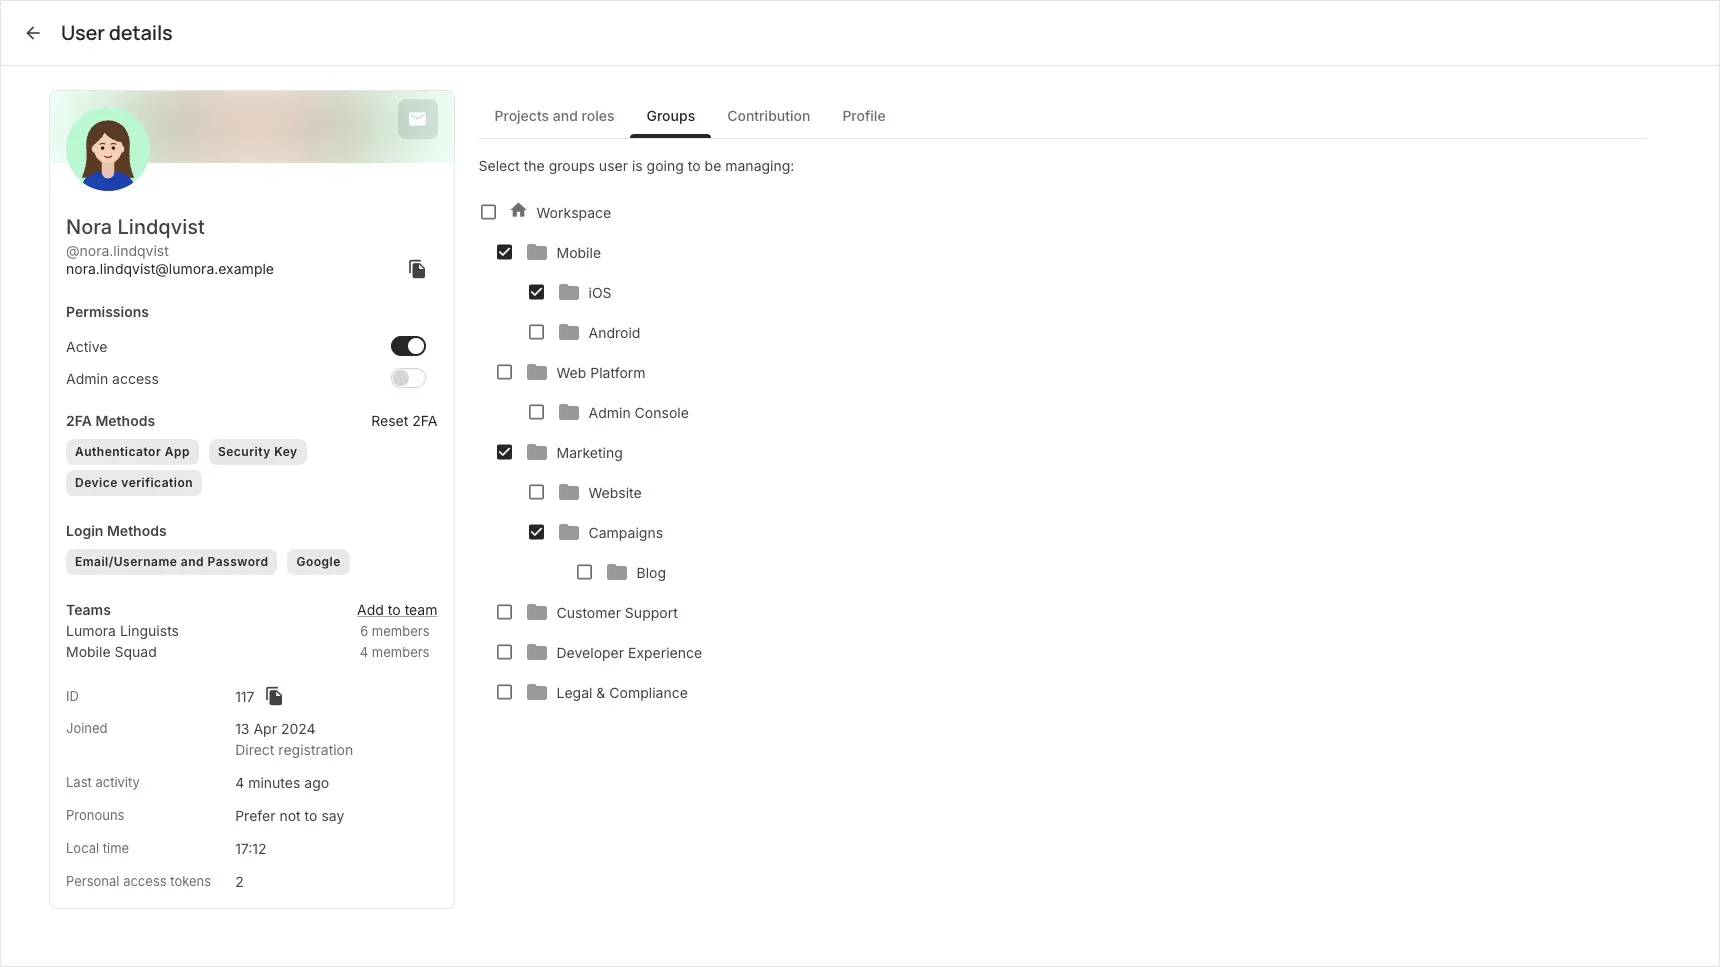Click the Developer Experience folder icon
The height and width of the screenshot is (967, 1720).
coord(537,652)
